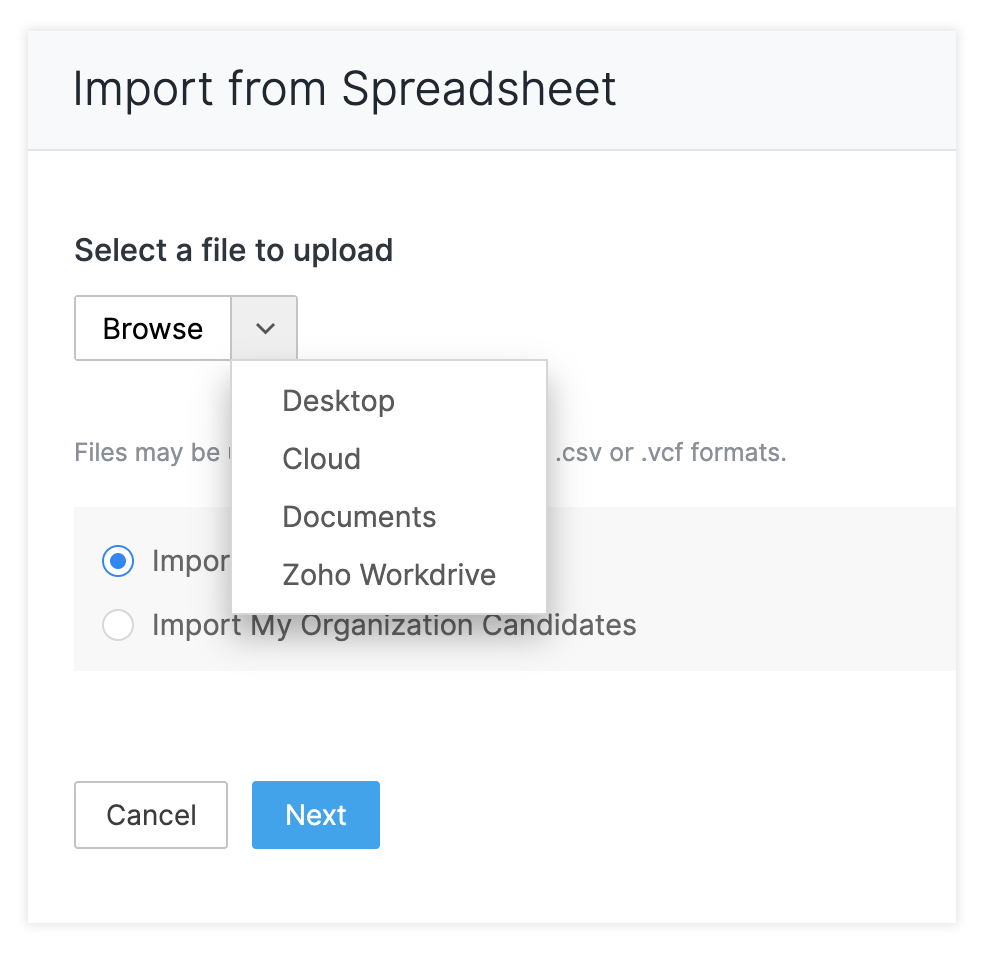Click the Import from Spreadsheet heading
Image resolution: width=984 pixels, height=954 pixels.
point(344,89)
